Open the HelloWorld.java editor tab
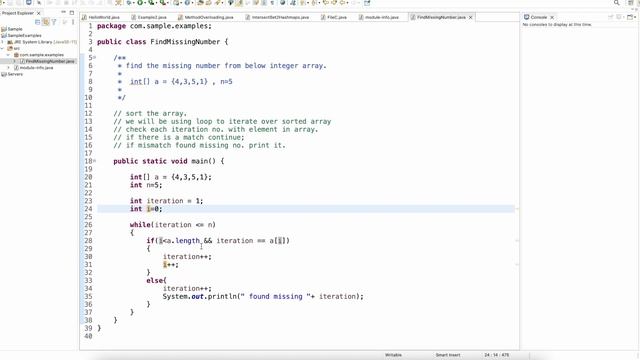Image resolution: width=640 pixels, height=360 pixels. tap(101, 17)
